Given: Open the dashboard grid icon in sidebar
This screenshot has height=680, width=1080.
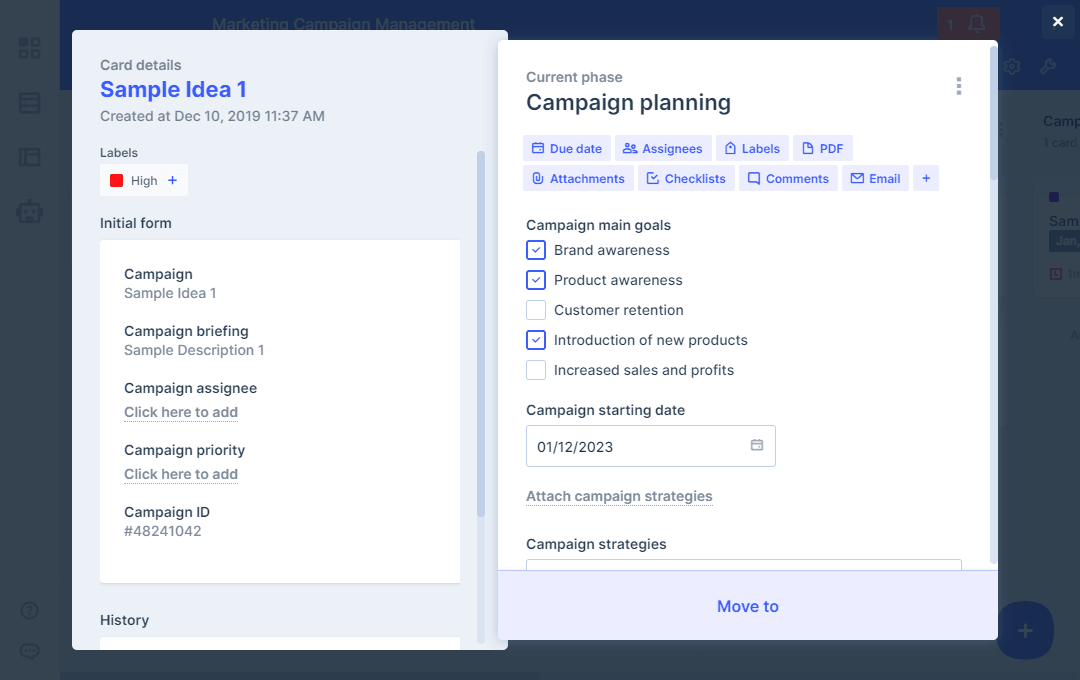Looking at the screenshot, I should [30, 48].
